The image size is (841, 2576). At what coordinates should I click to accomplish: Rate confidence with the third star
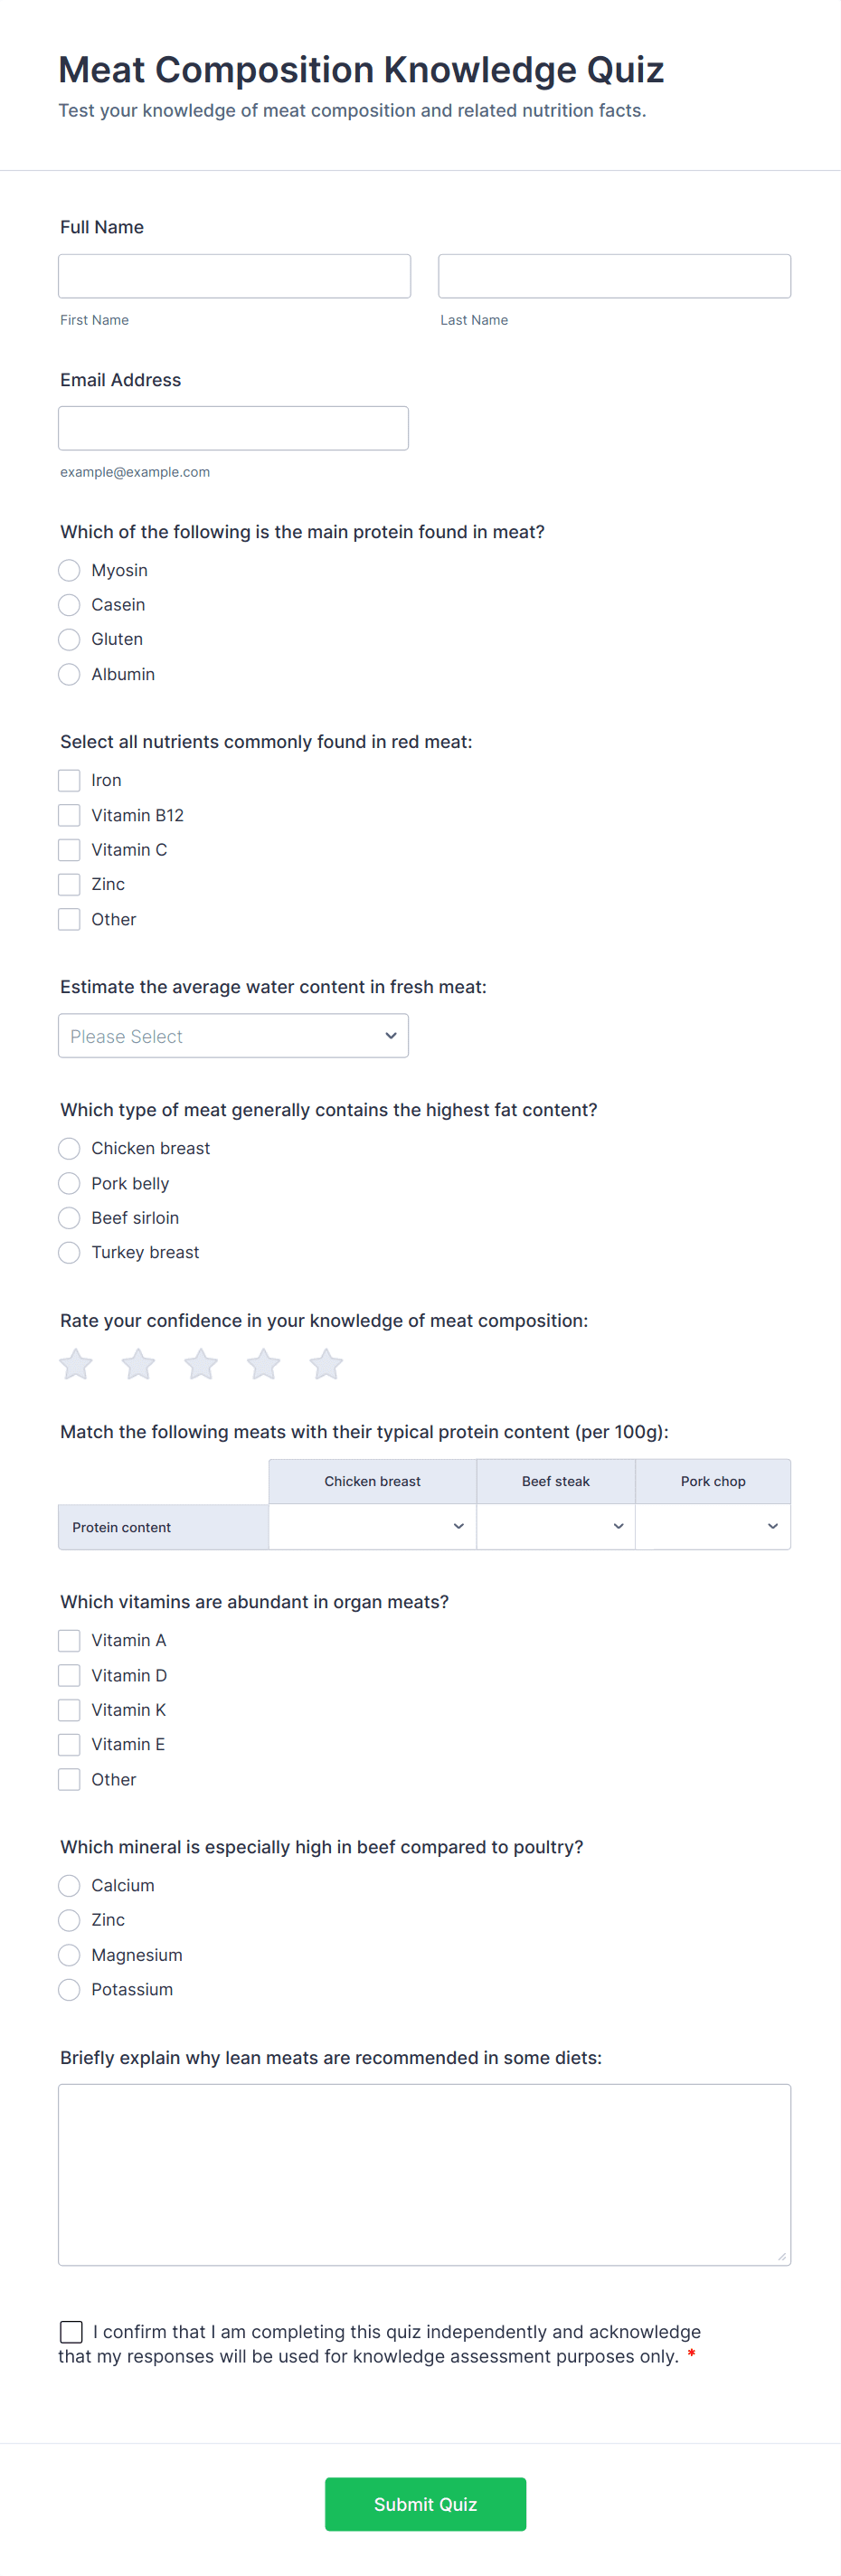pyautogui.click(x=201, y=1364)
